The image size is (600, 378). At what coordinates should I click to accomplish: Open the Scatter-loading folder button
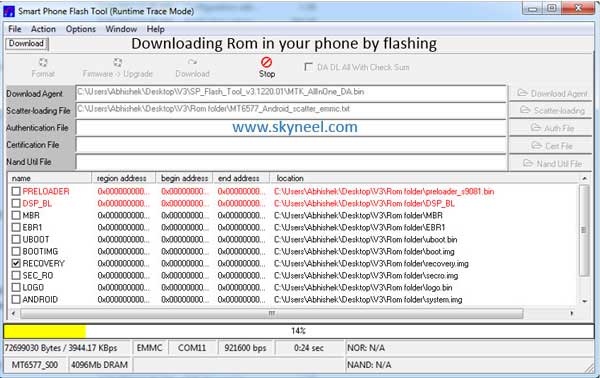click(x=551, y=111)
